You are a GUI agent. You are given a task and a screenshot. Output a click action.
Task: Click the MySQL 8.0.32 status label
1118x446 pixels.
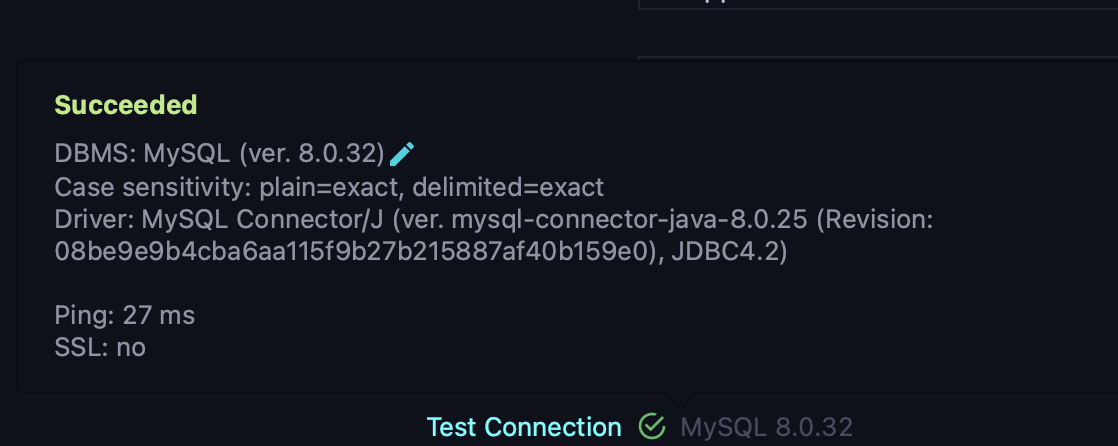(766, 427)
